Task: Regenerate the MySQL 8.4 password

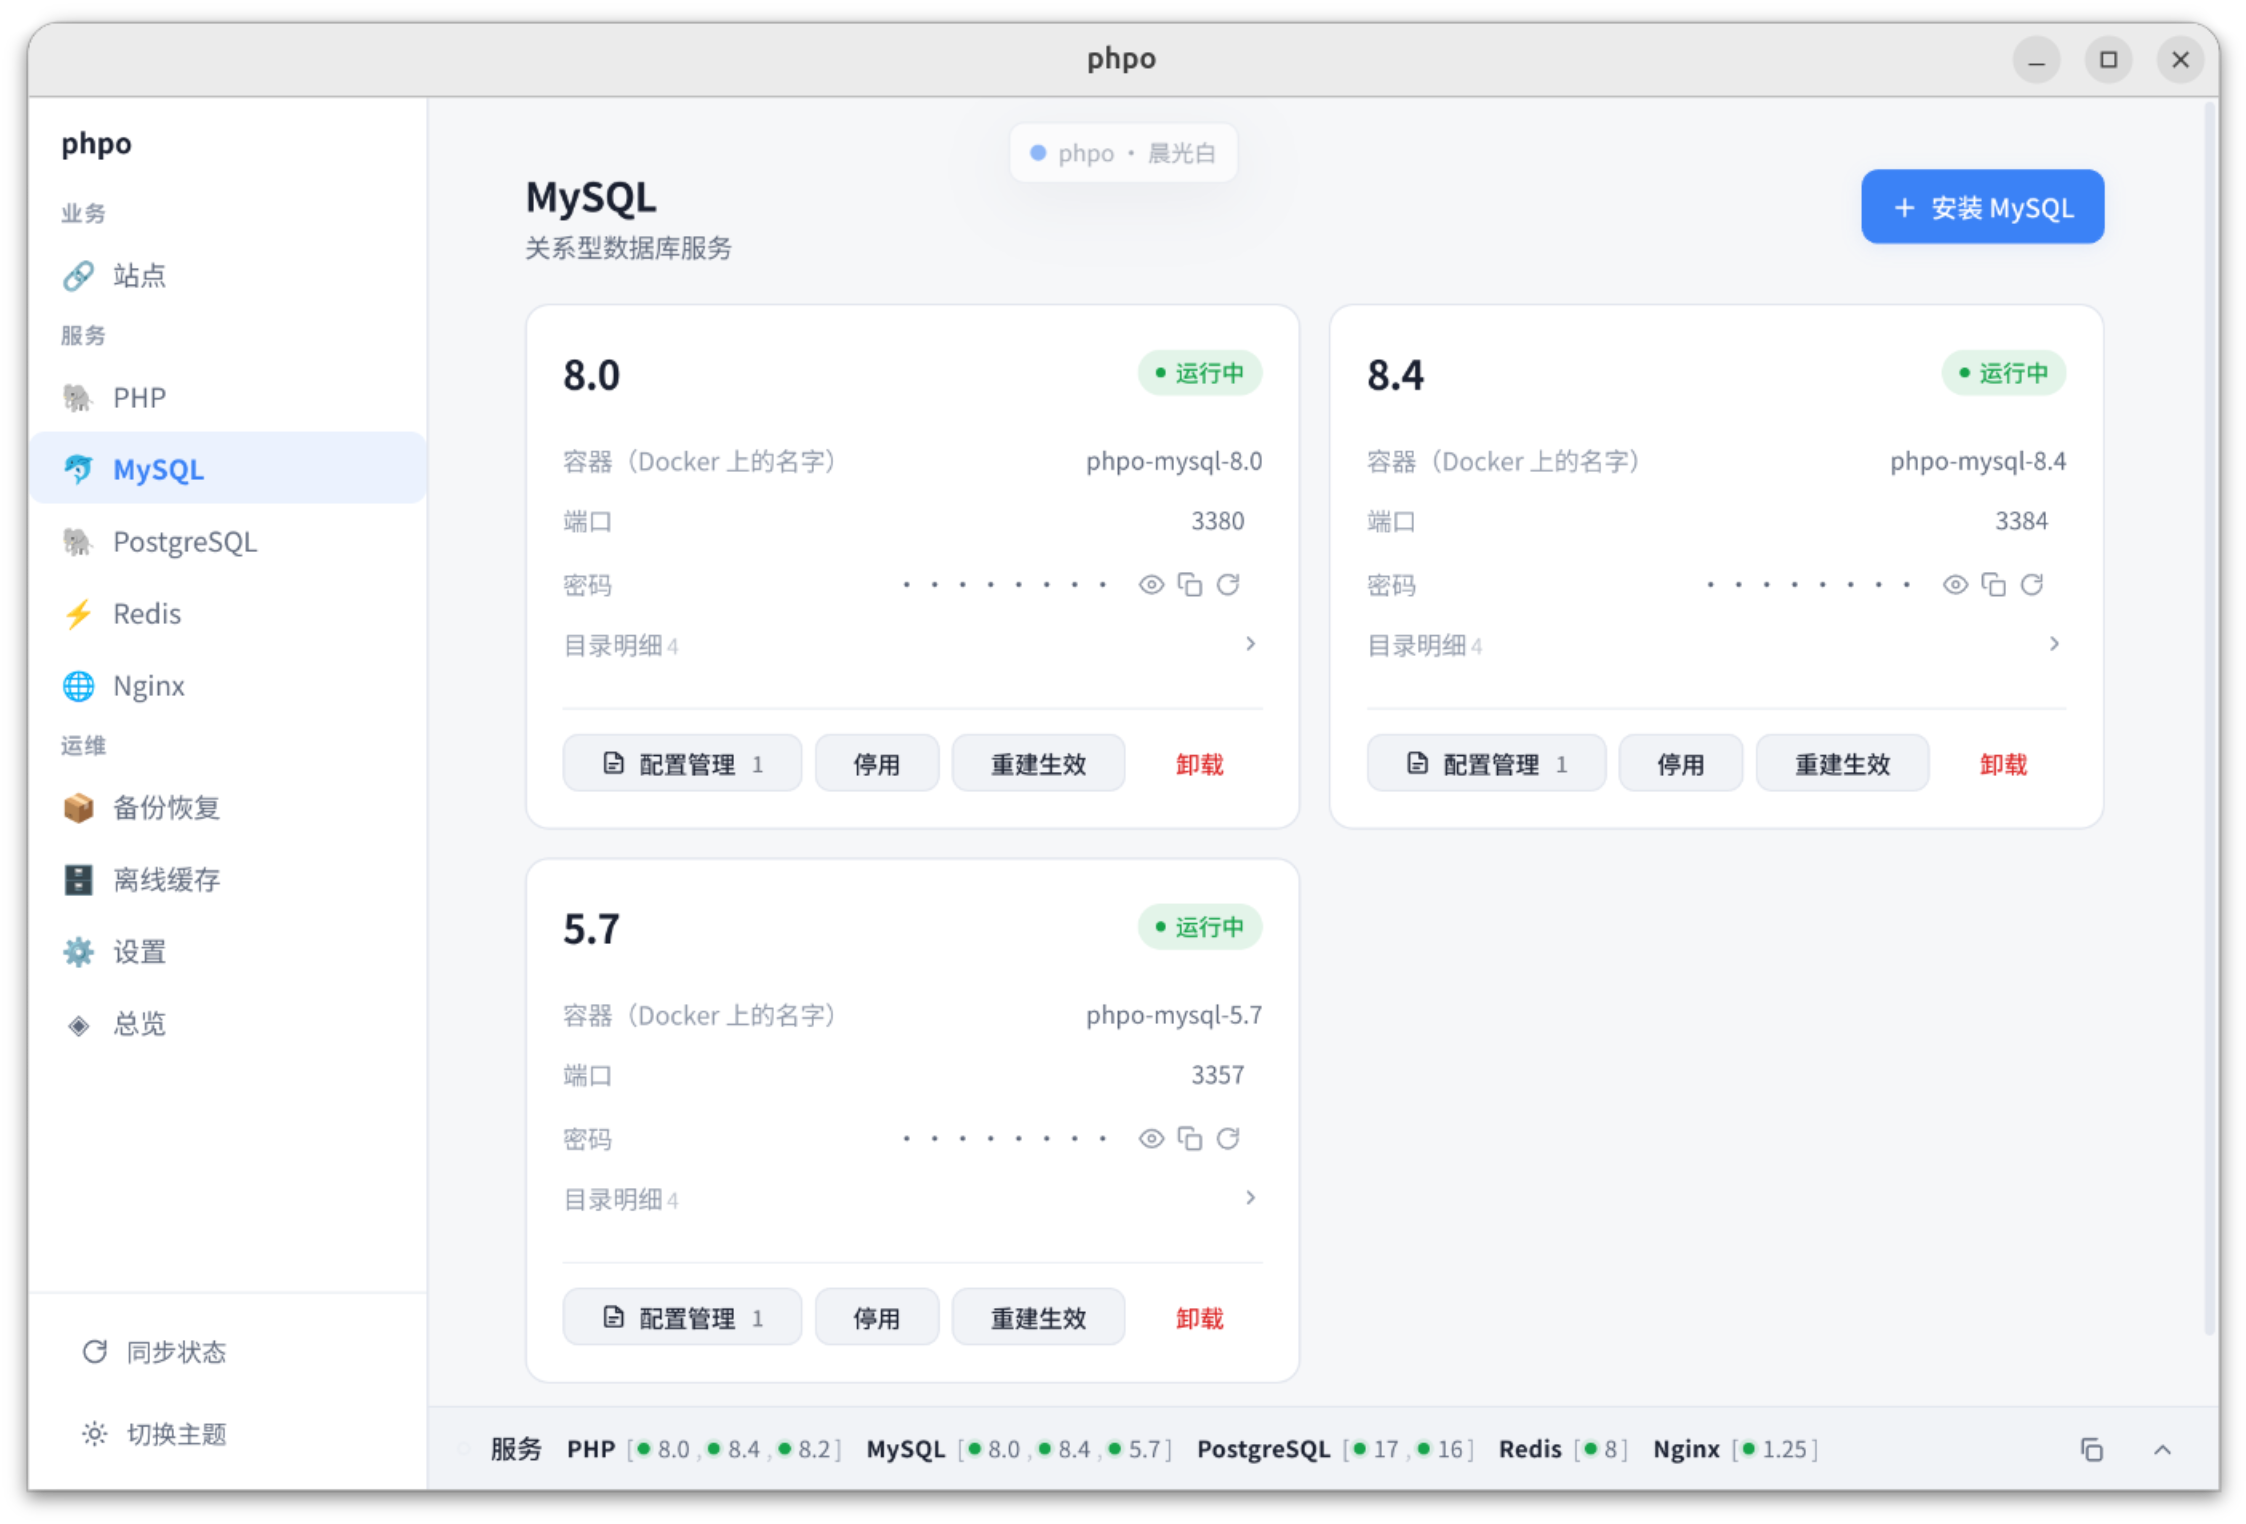Action: click(2032, 585)
